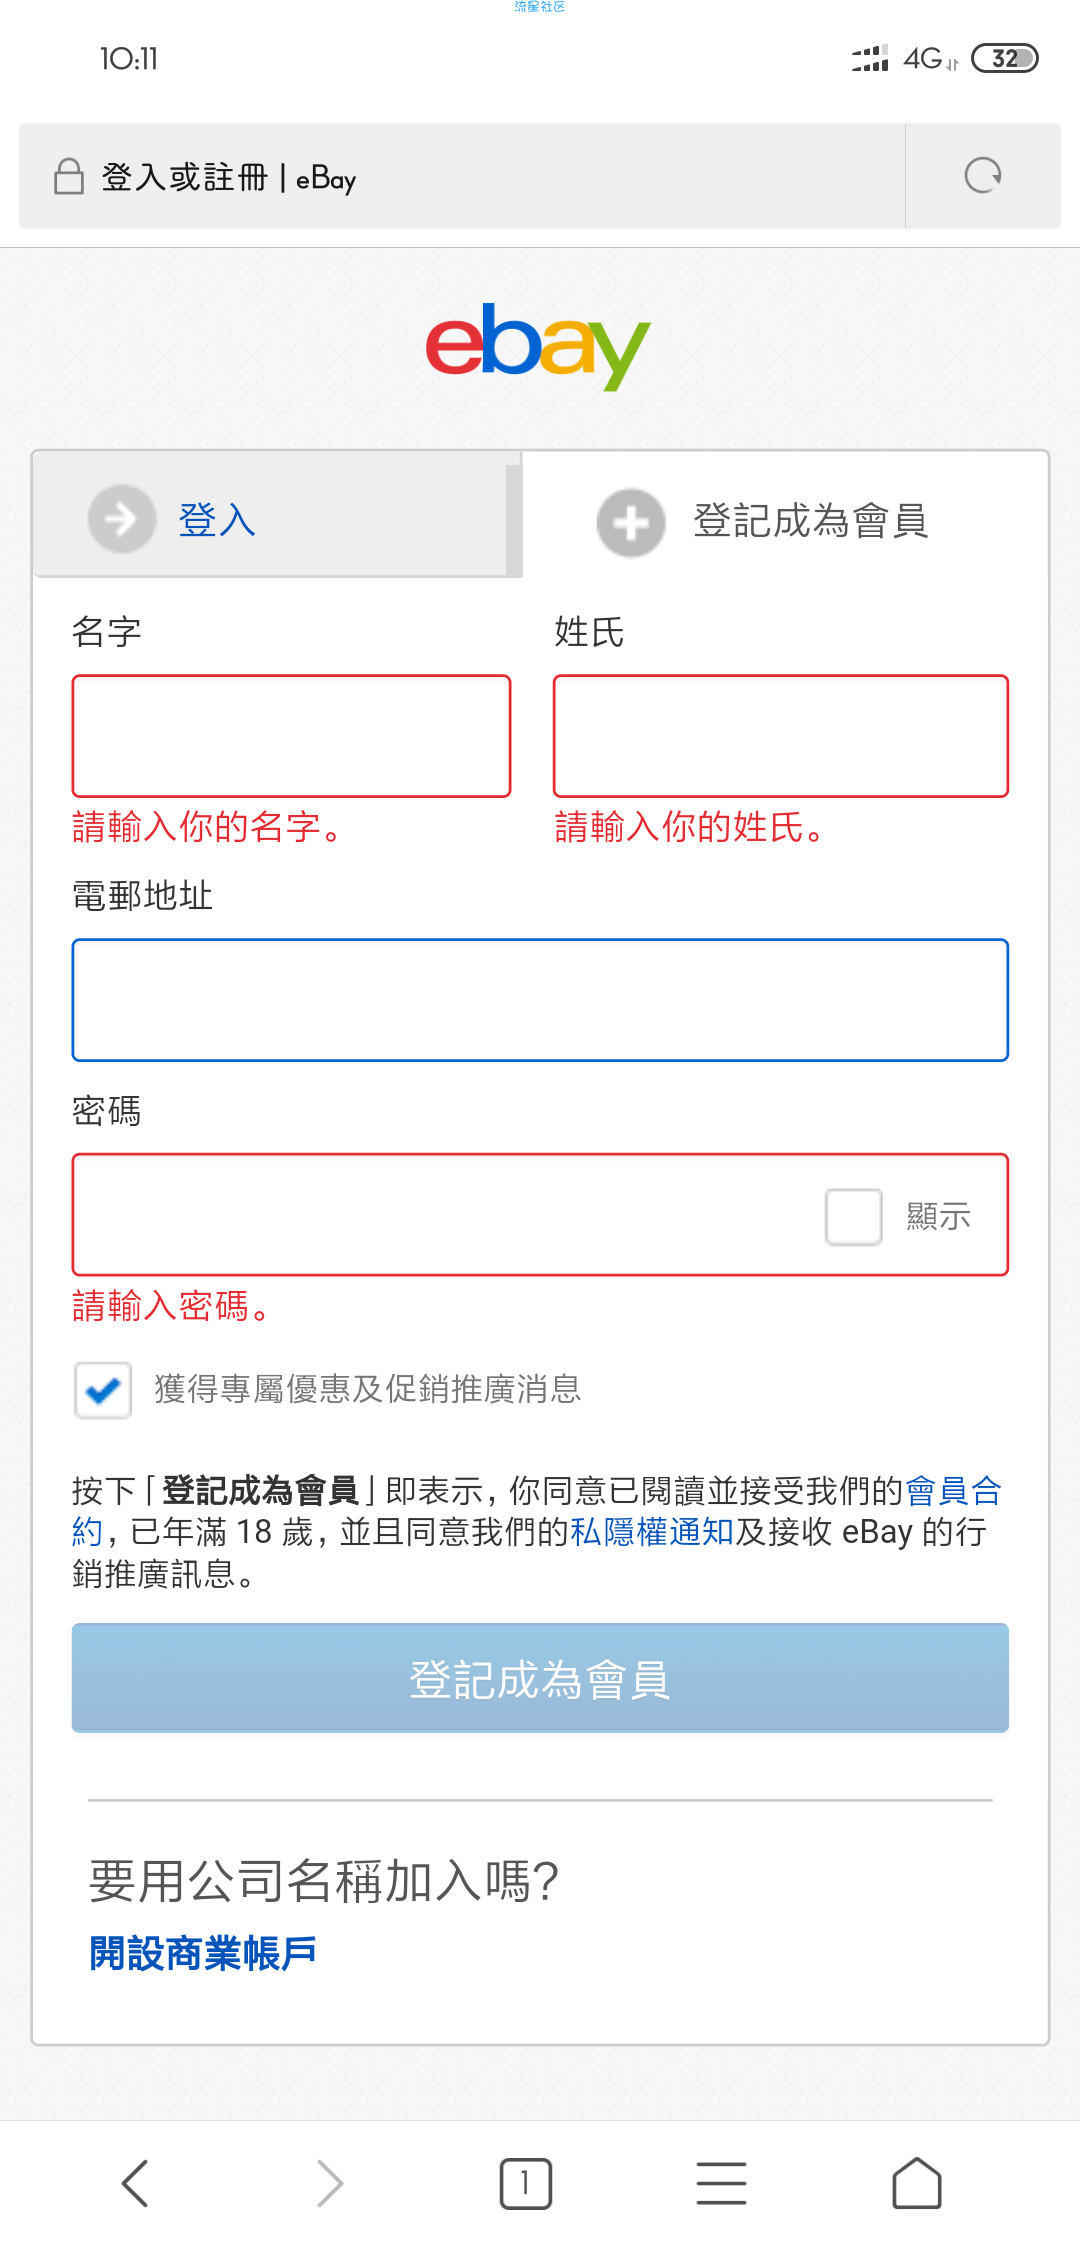Focus the 姓氏 input field
Viewport: 1080px width, 2248px height.
click(x=780, y=736)
